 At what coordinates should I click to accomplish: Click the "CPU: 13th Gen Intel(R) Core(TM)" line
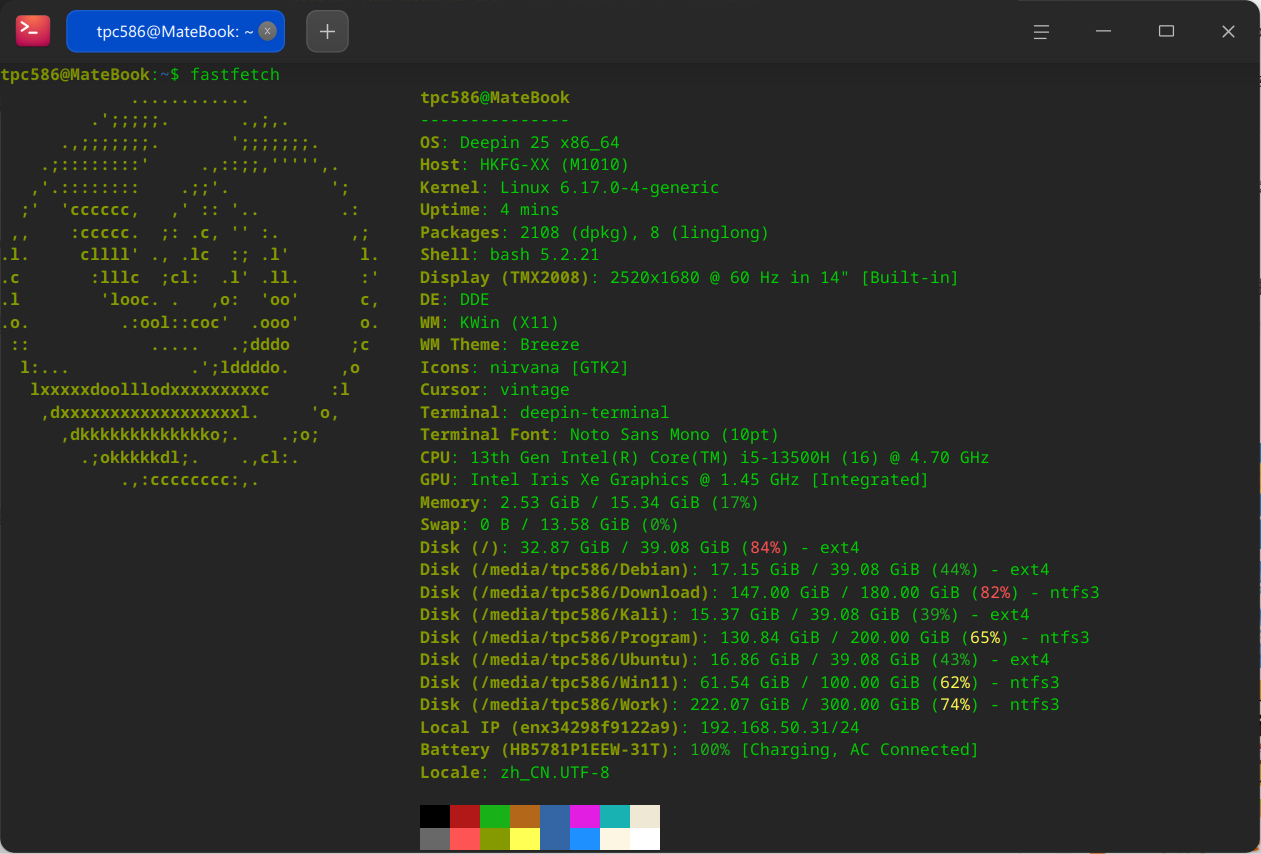tap(704, 457)
